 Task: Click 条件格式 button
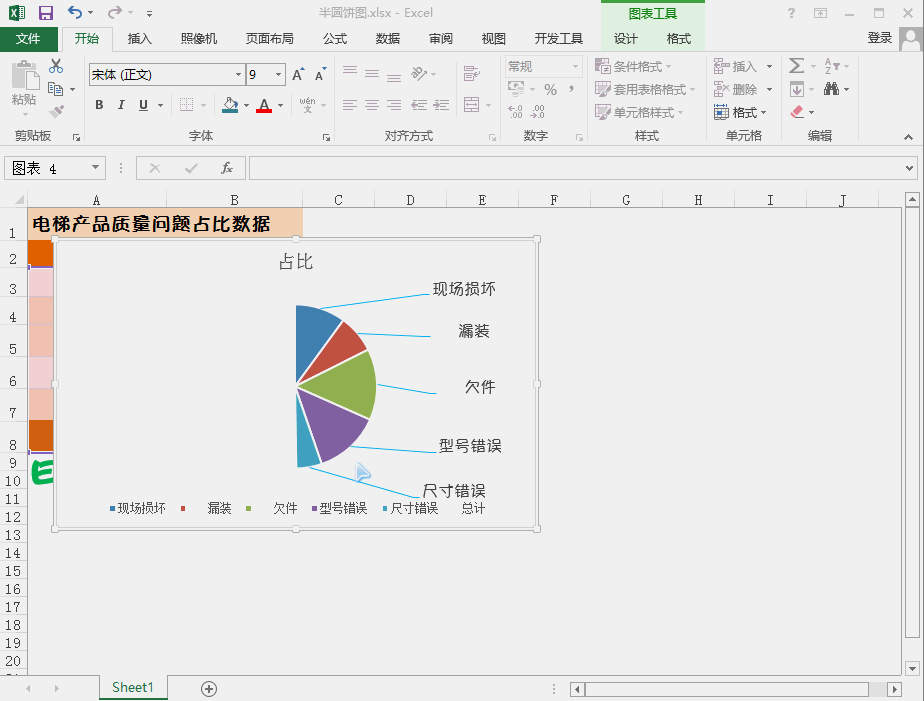tap(633, 66)
